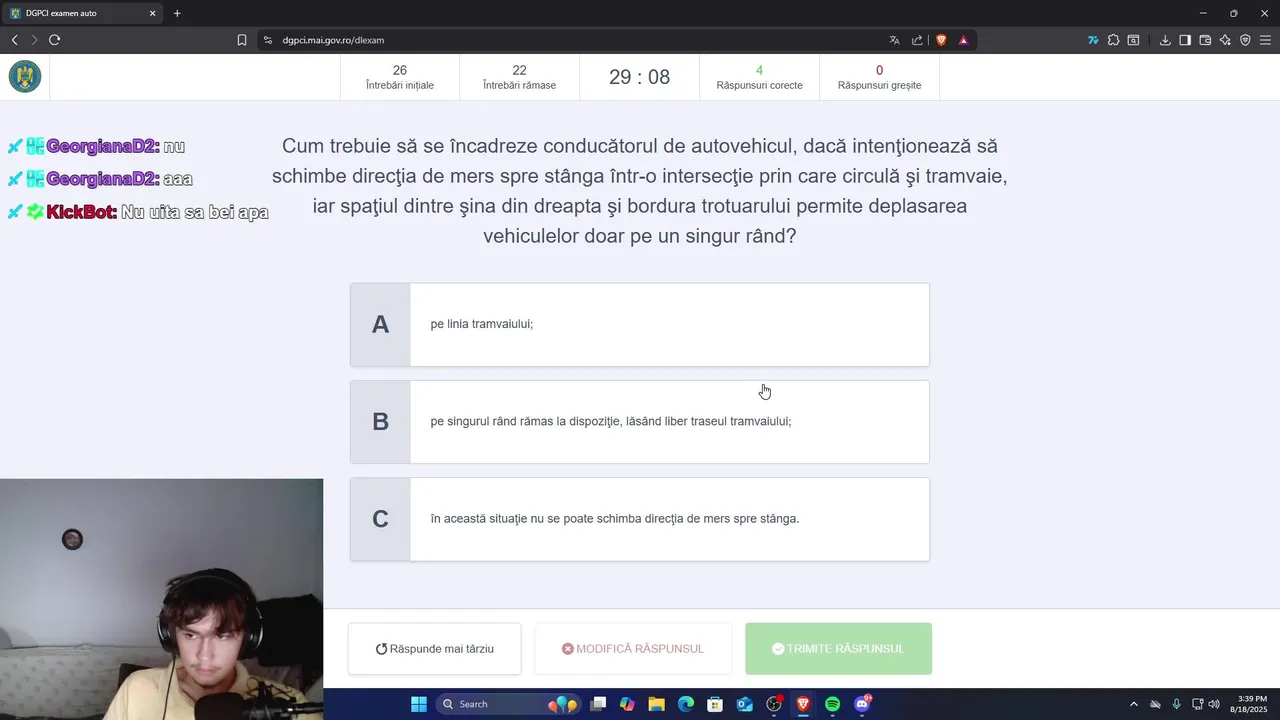Select the DGPCI examen auto tab
This screenshot has width=1280, height=720.
pos(84,13)
